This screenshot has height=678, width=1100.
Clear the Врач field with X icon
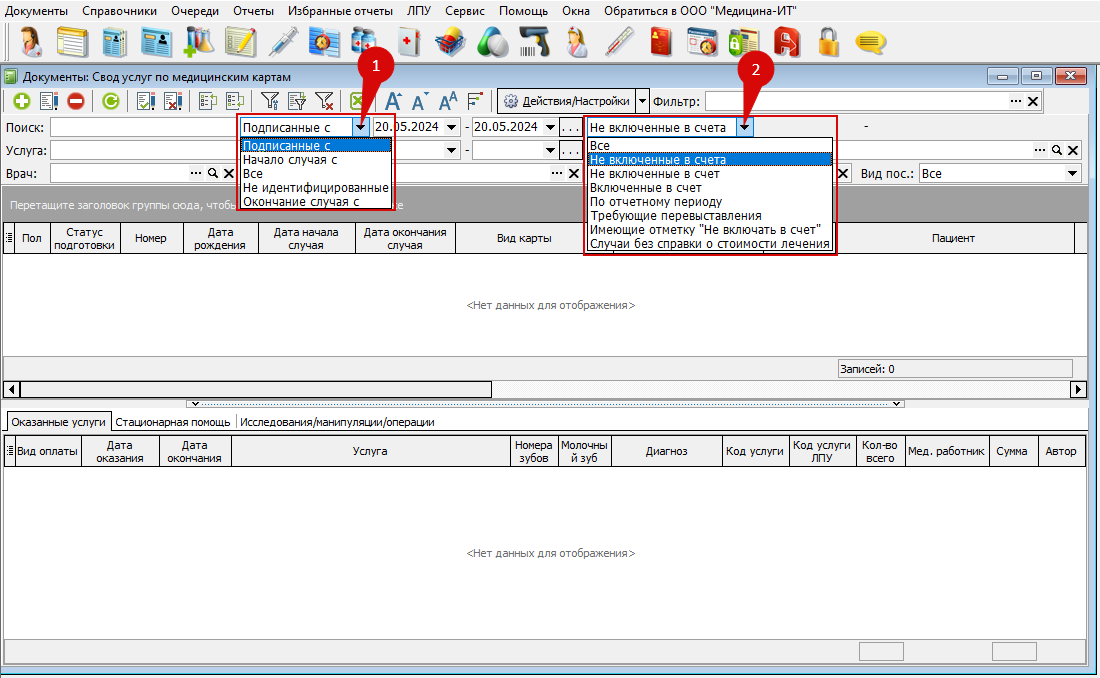click(228, 173)
